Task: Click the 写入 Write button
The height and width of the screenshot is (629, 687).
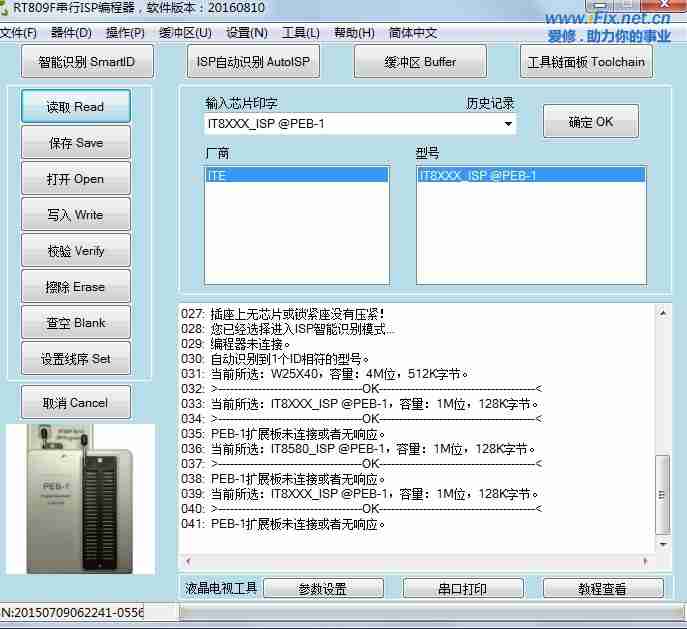Action: 75,215
